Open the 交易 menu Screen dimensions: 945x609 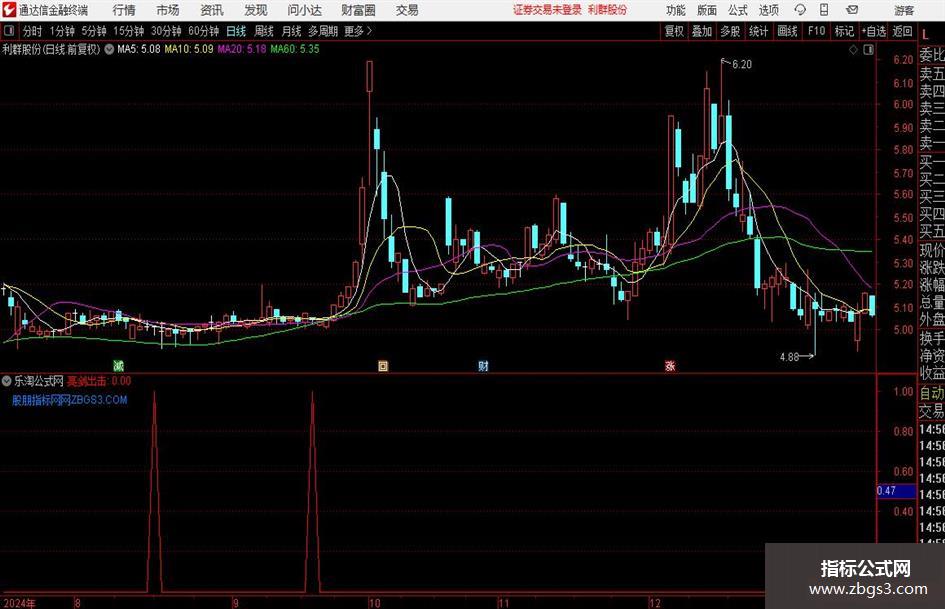pos(407,10)
